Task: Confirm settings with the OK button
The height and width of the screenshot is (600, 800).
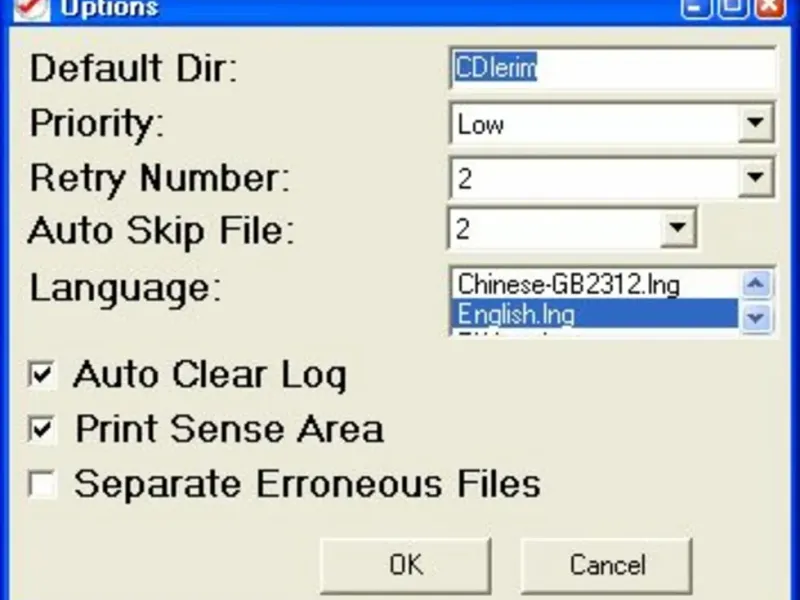Action: [406, 565]
